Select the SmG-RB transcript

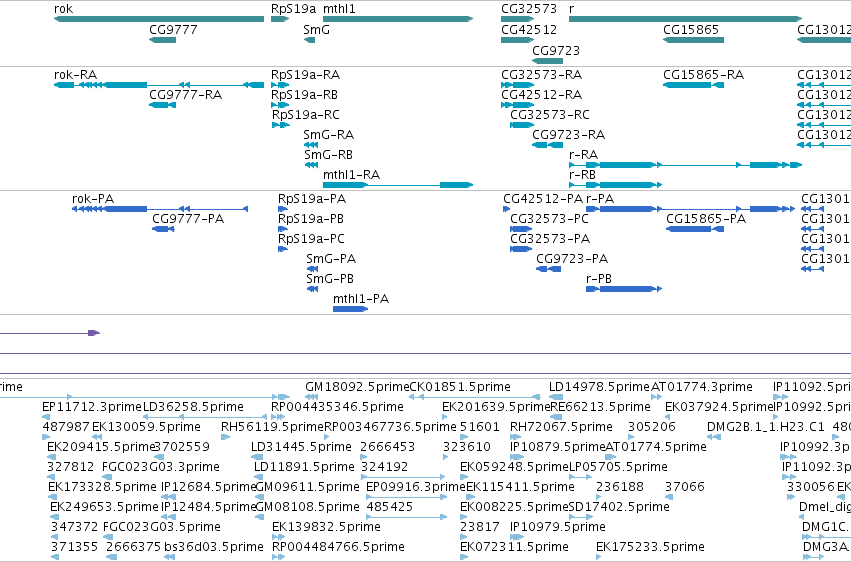click(311, 165)
